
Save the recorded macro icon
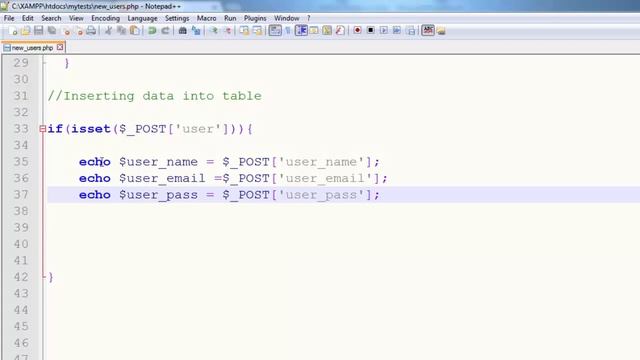pyautogui.click(x=411, y=31)
